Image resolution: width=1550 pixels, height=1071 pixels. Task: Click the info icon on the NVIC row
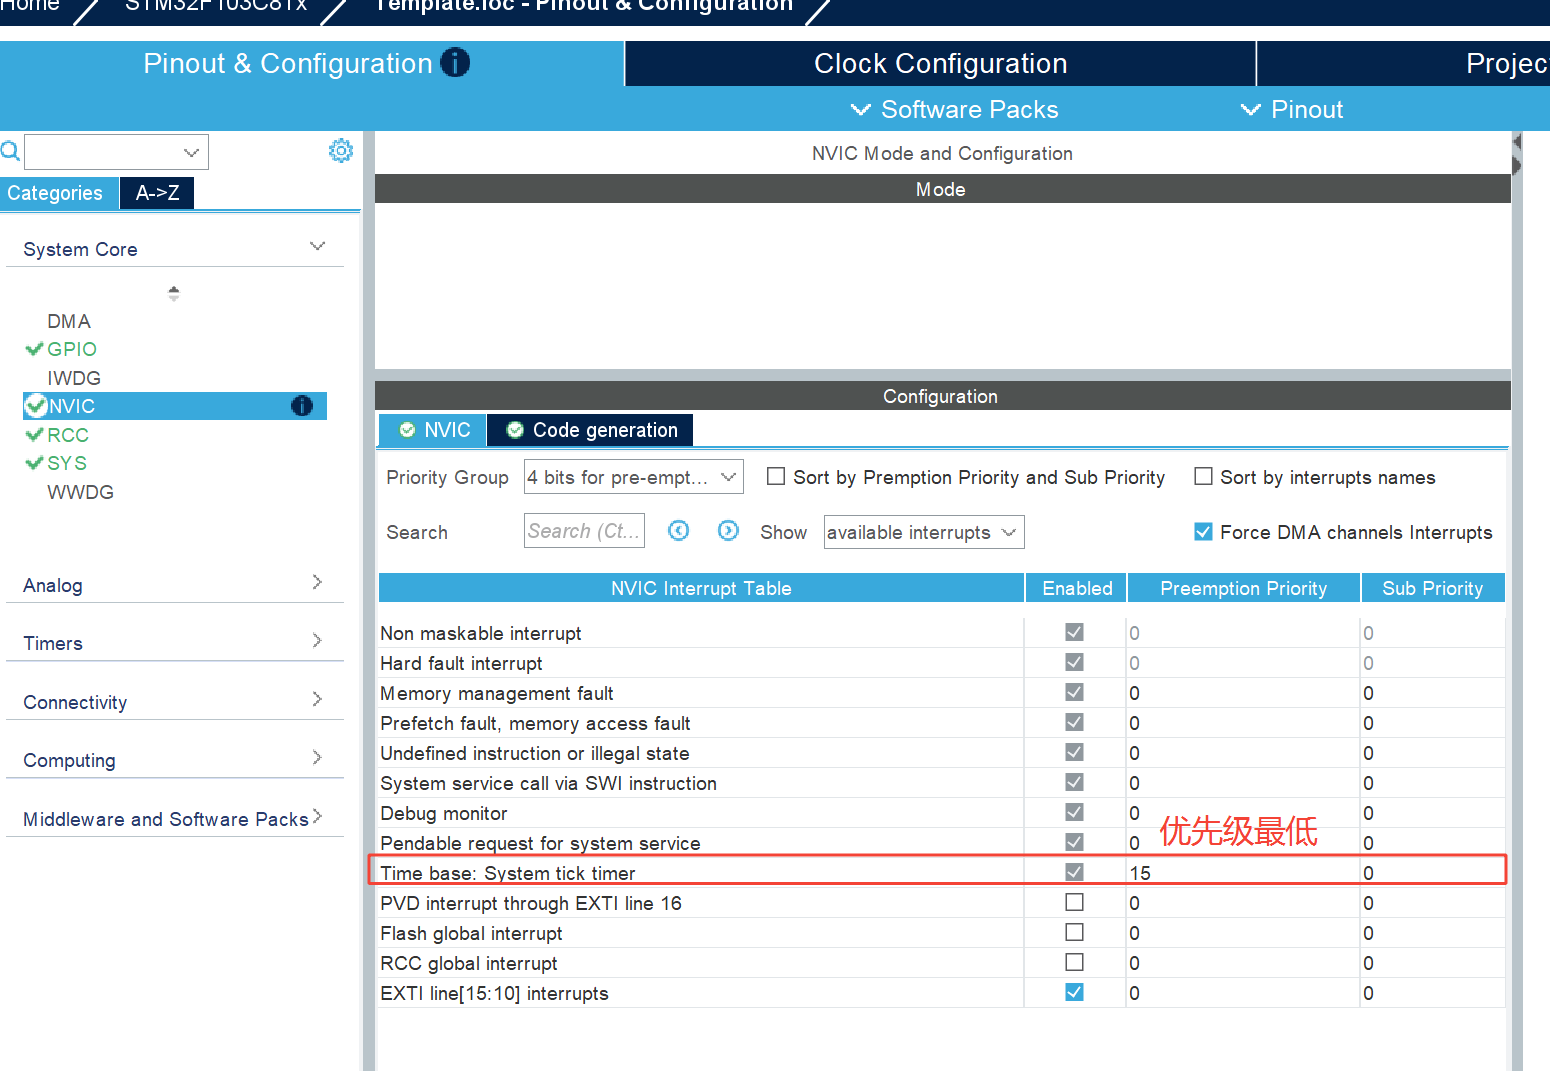pyautogui.click(x=302, y=406)
